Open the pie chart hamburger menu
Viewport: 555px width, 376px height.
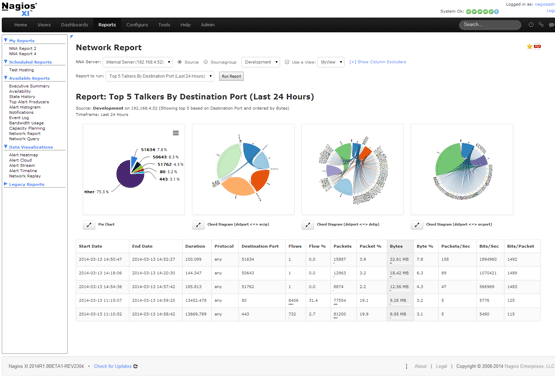(x=176, y=133)
